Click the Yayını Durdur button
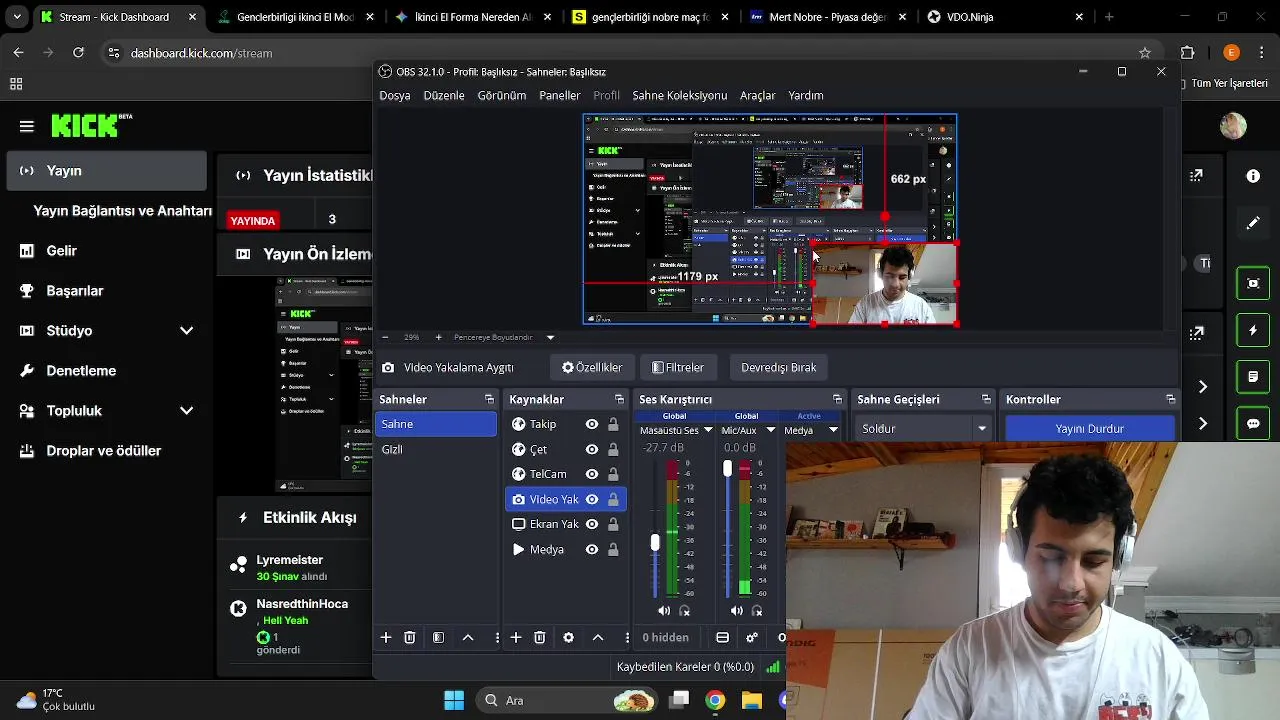The image size is (1280, 720). tap(1090, 429)
